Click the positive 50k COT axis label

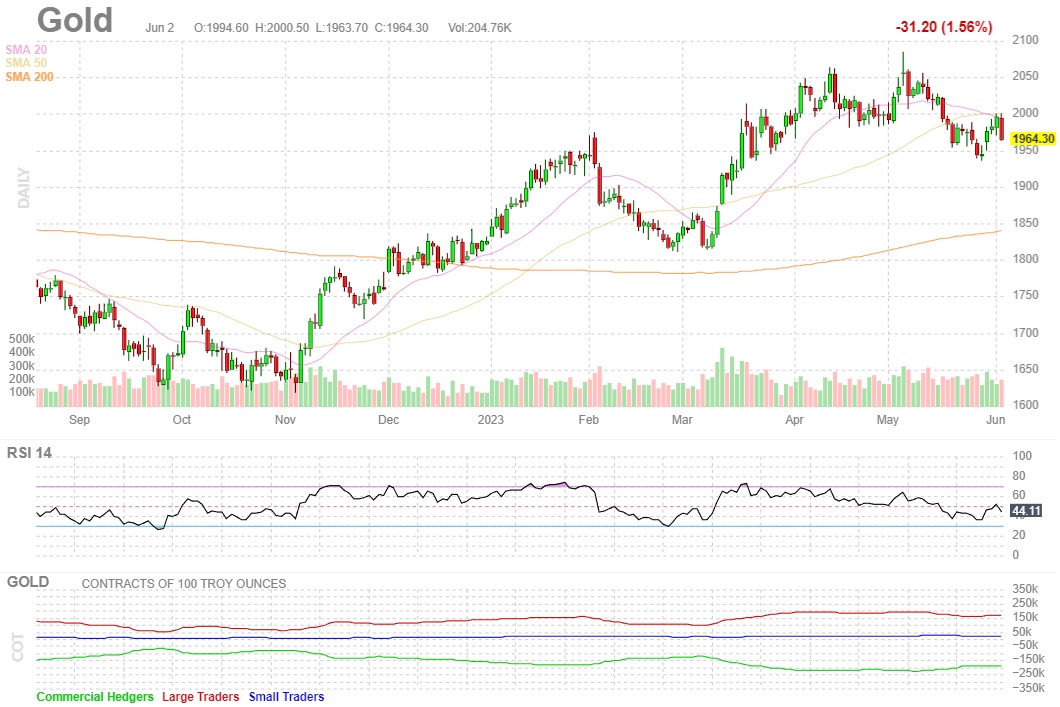(1022, 632)
